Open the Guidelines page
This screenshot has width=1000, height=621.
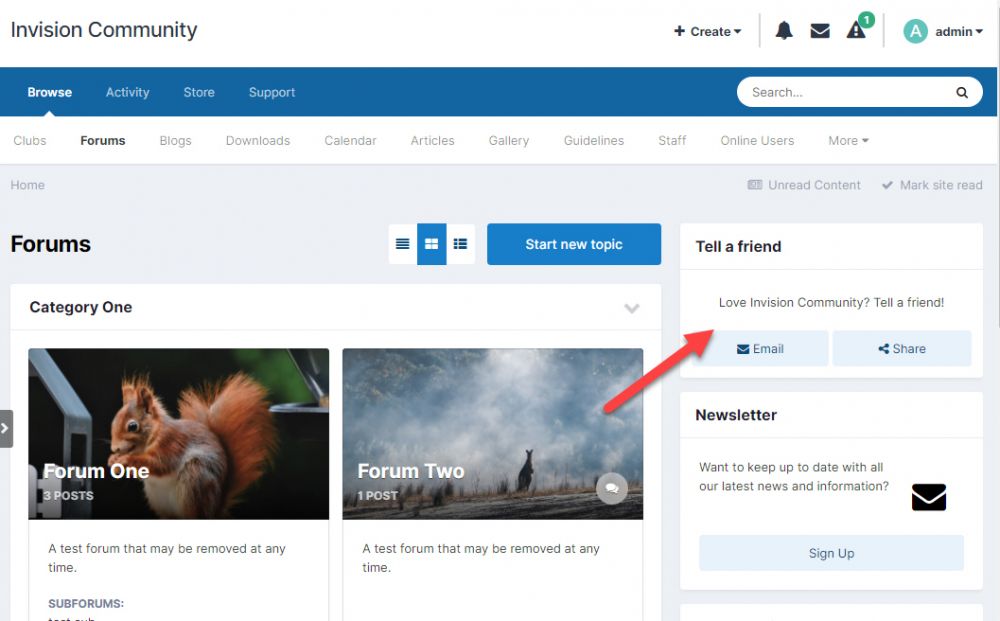(594, 140)
